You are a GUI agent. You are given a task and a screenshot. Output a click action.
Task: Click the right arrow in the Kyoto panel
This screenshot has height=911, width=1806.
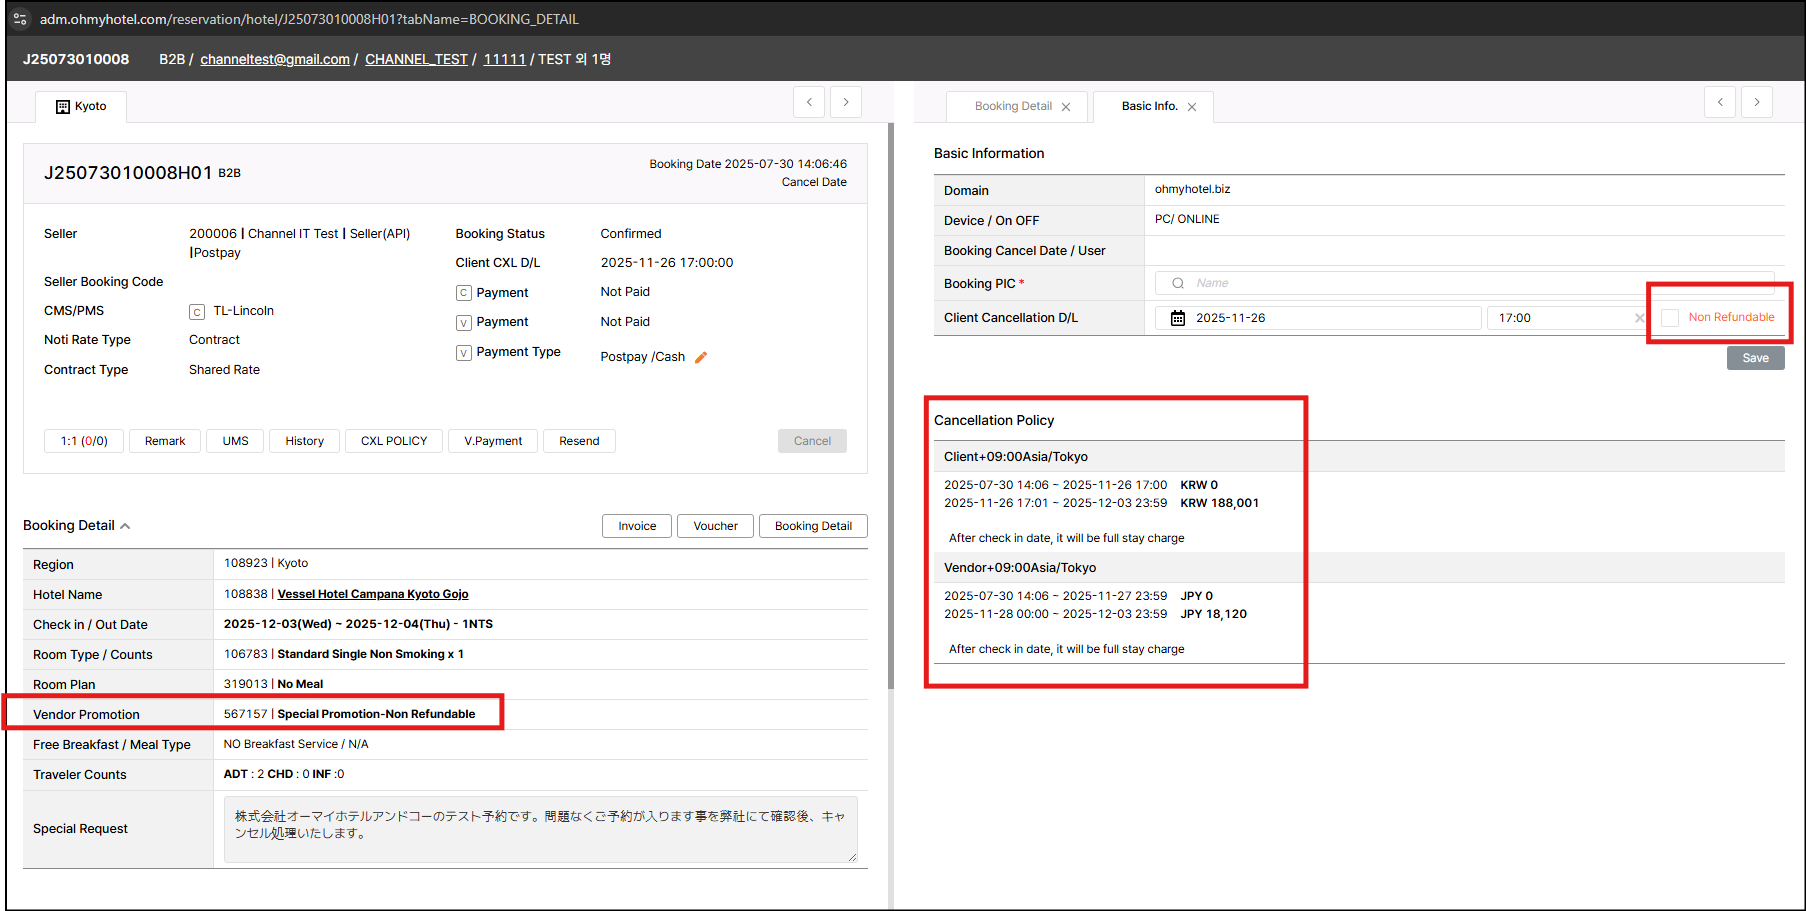[x=846, y=102]
